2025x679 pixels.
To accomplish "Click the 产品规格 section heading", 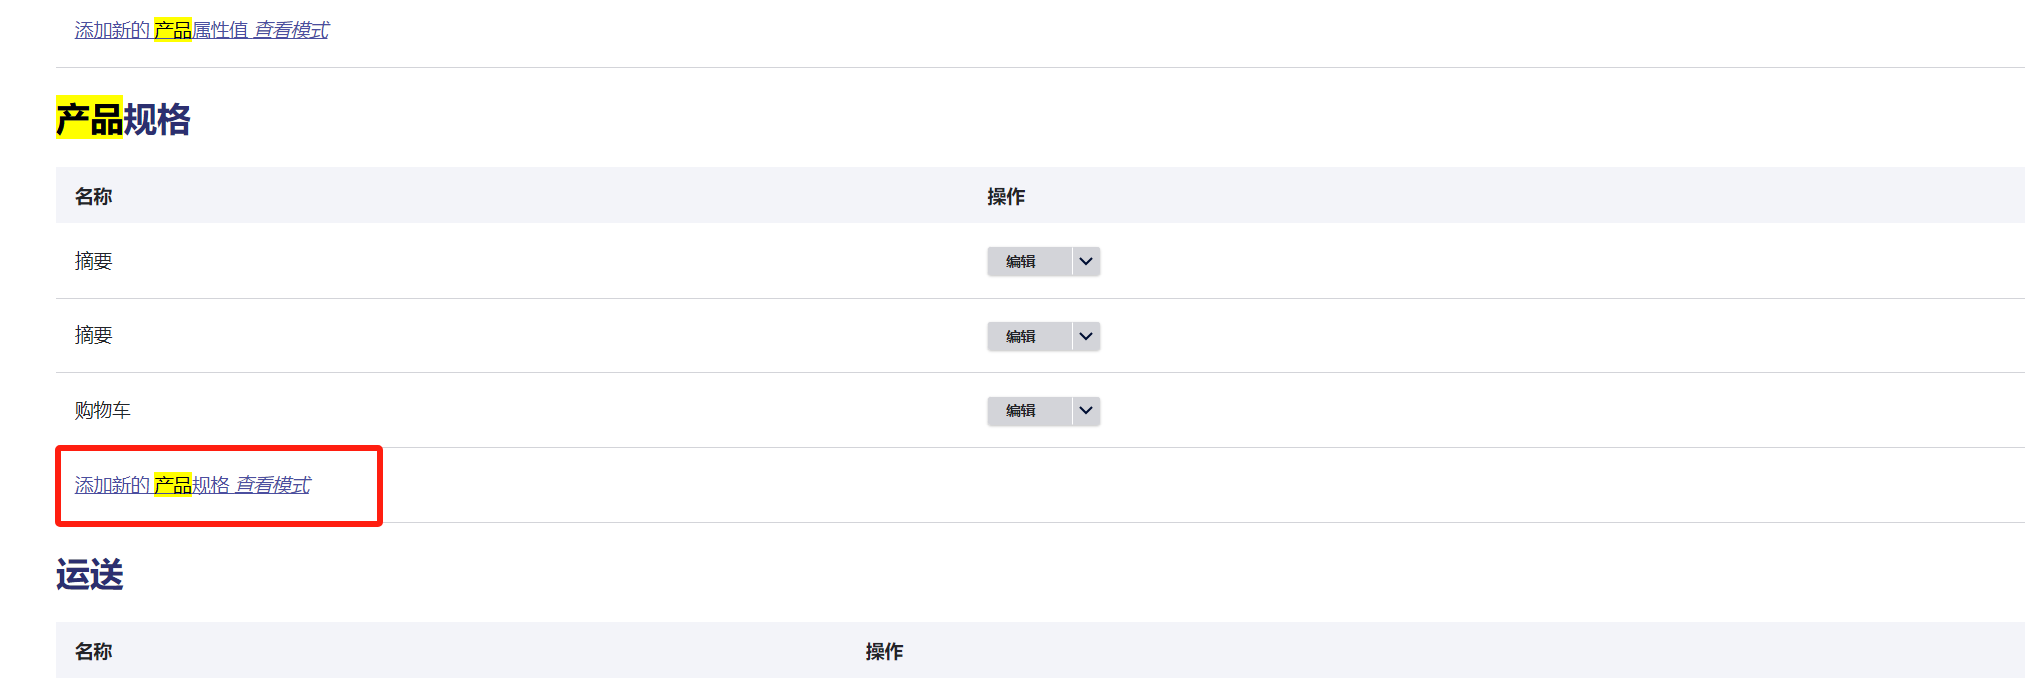I will click(x=123, y=119).
